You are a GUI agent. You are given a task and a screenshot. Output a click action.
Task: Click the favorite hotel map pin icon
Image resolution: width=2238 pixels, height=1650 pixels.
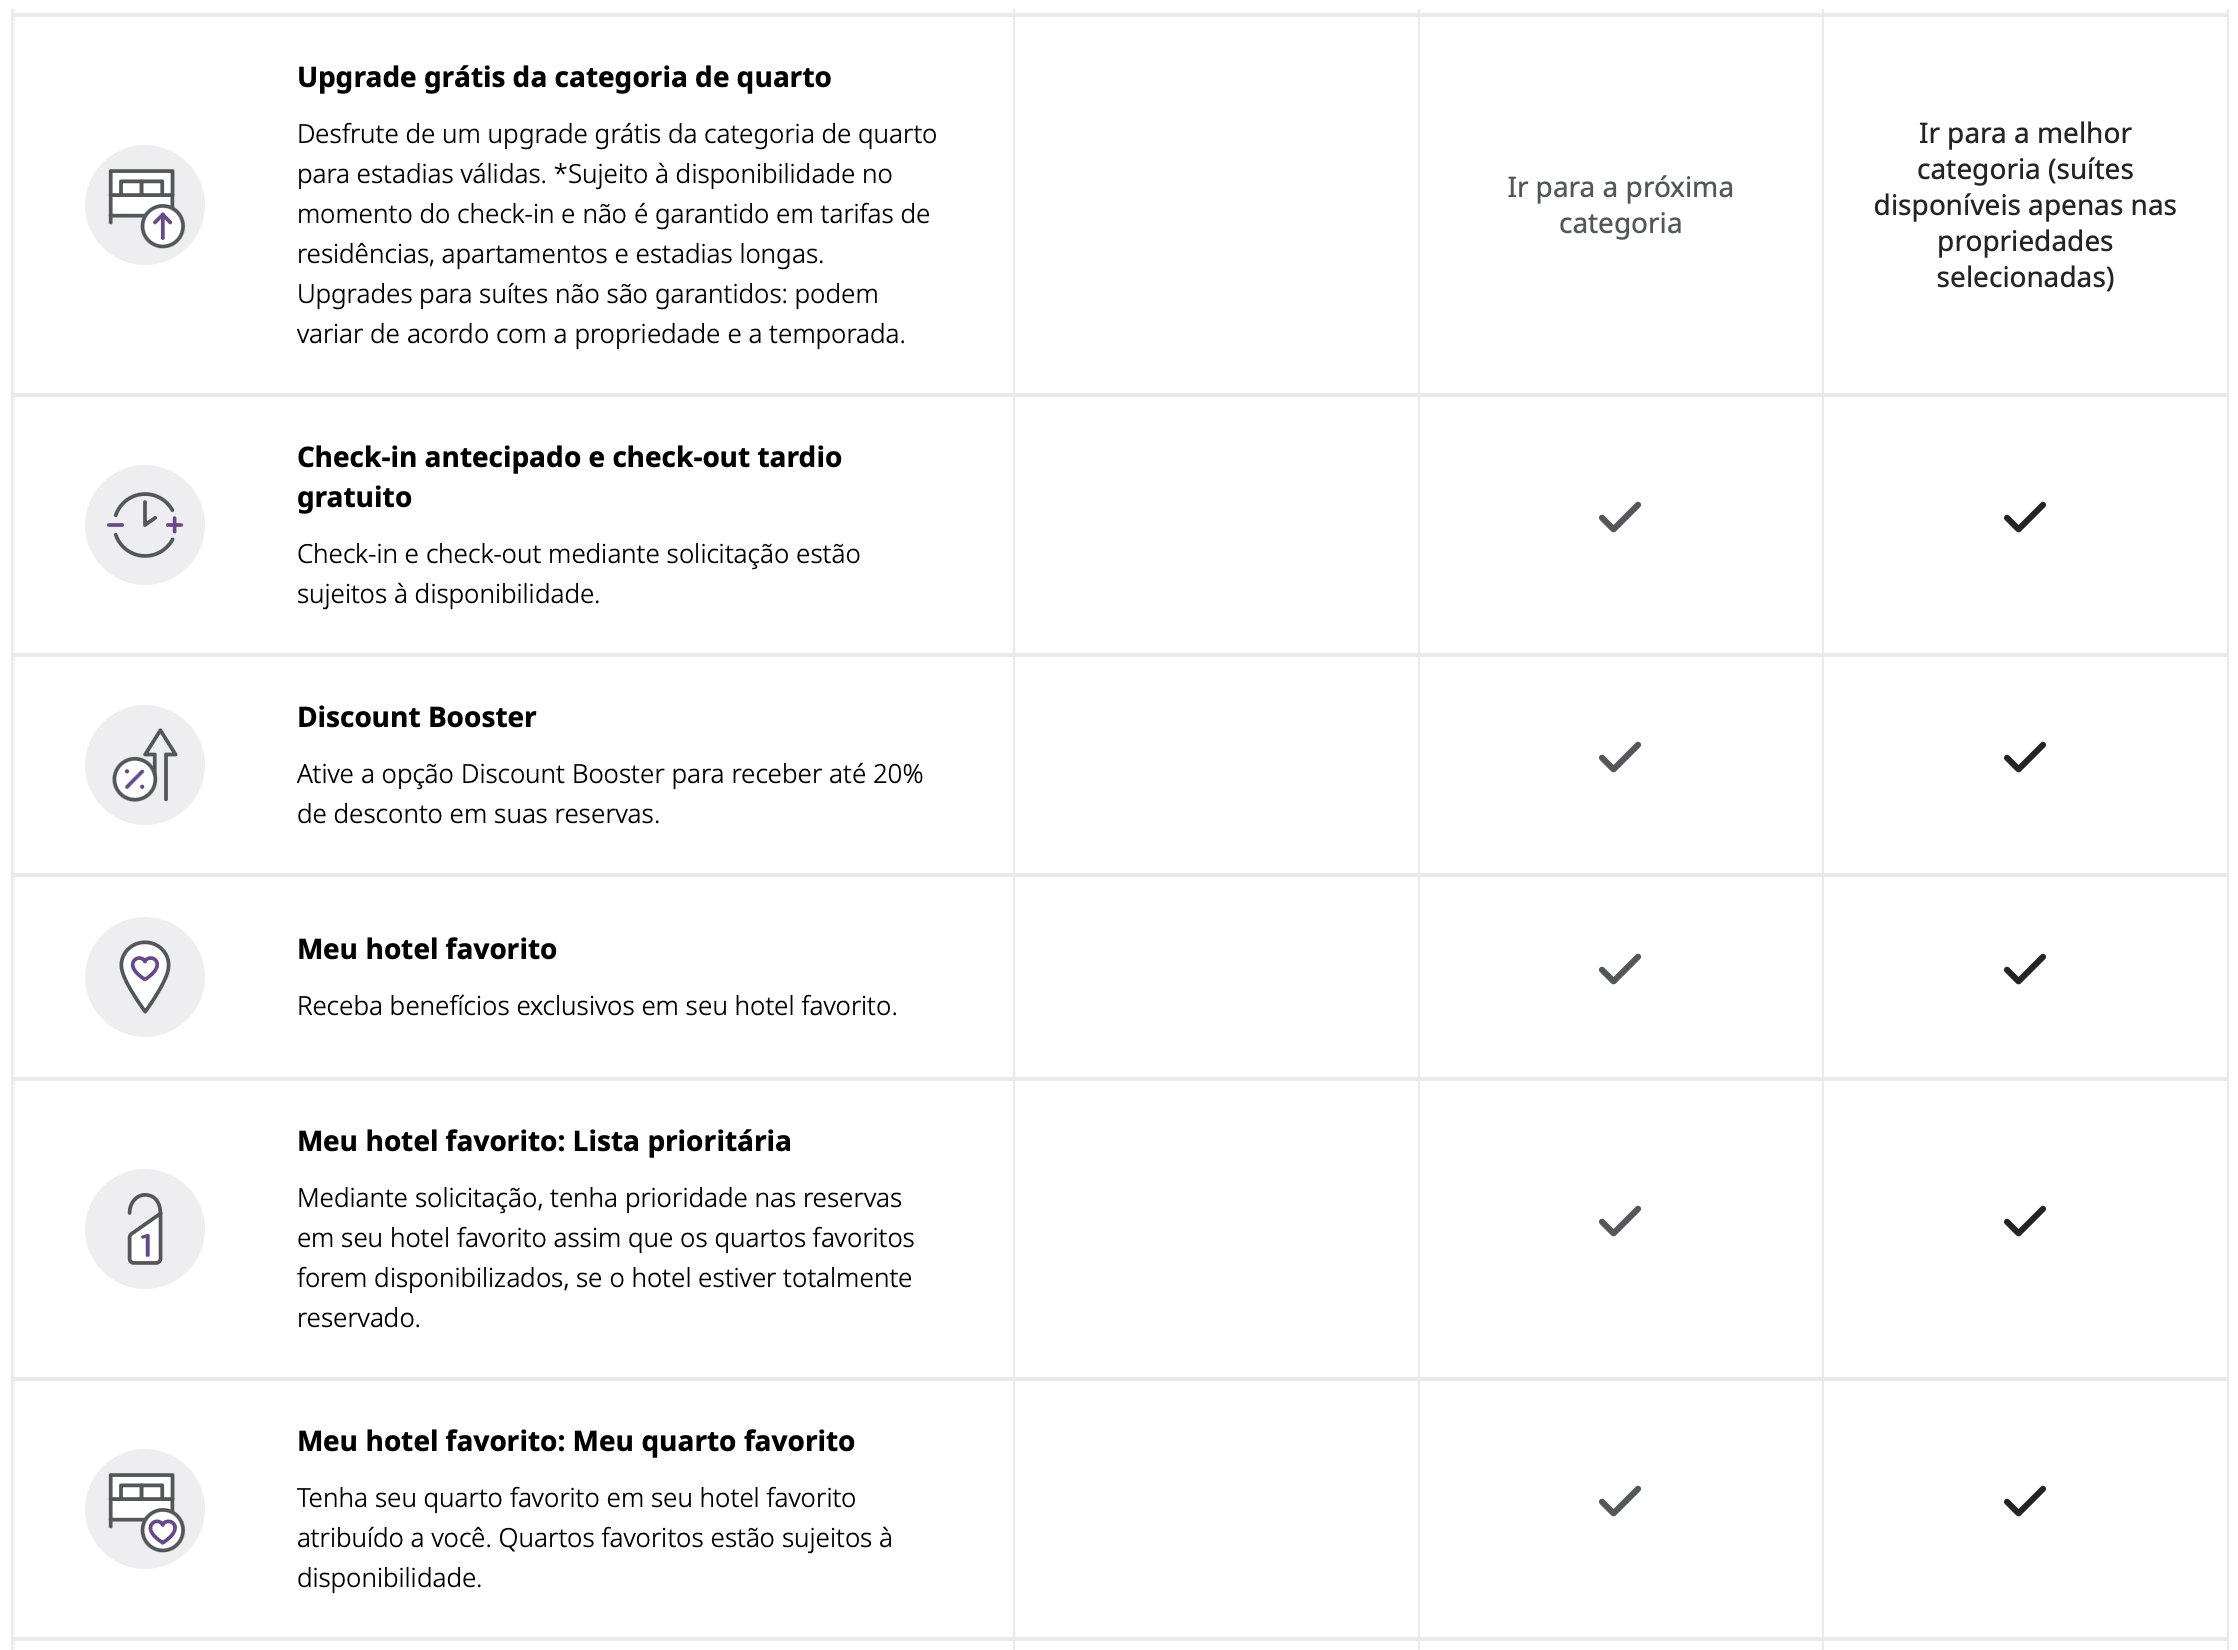145,977
